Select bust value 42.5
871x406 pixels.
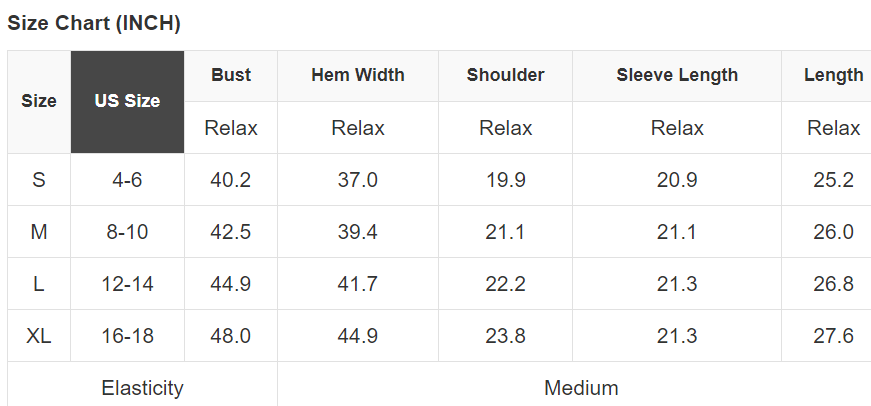tap(231, 232)
